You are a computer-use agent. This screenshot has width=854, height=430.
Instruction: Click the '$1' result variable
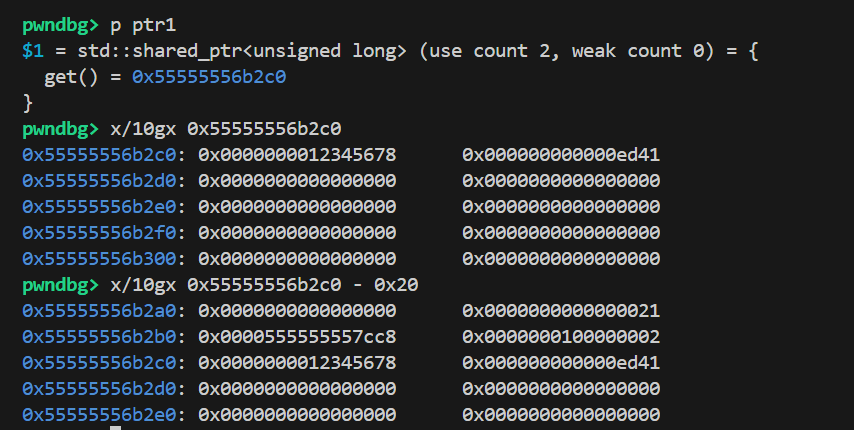pyautogui.click(x=32, y=51)
